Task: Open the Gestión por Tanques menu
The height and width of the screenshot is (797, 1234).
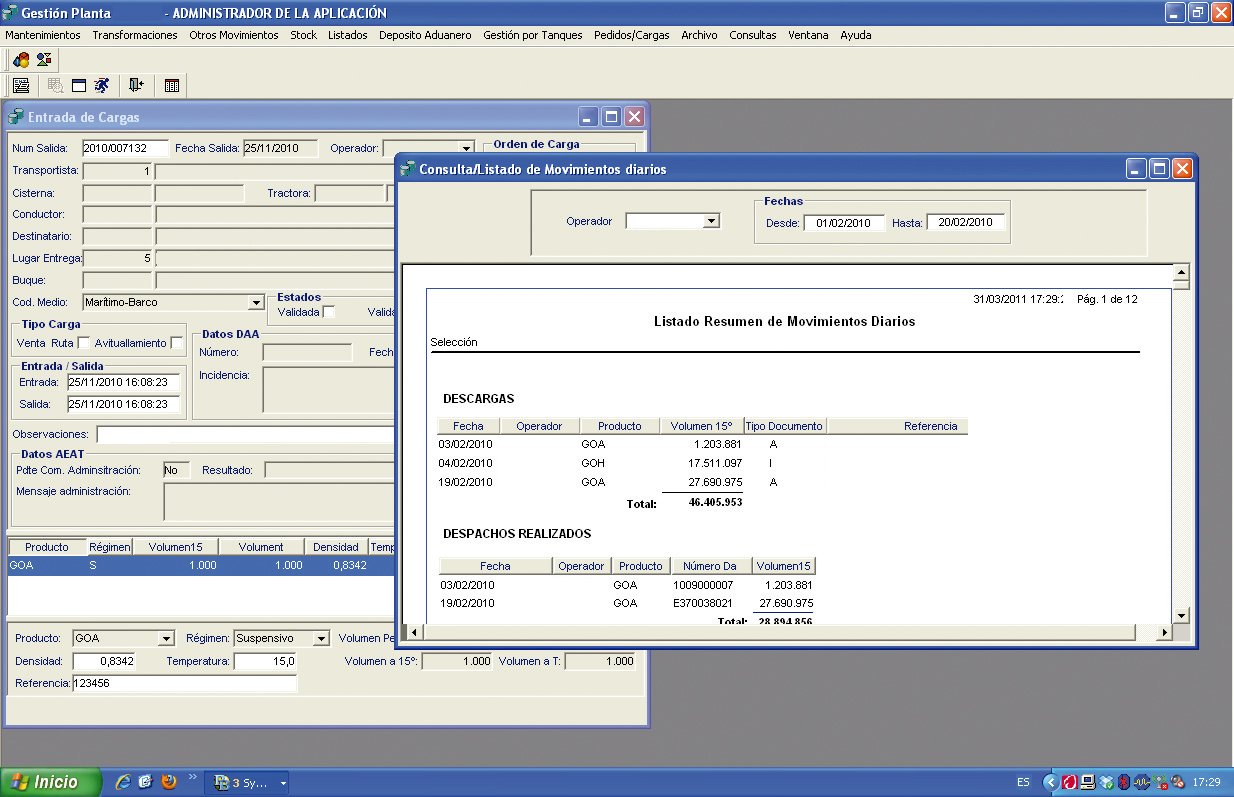Action: click(x=532, y=35)
